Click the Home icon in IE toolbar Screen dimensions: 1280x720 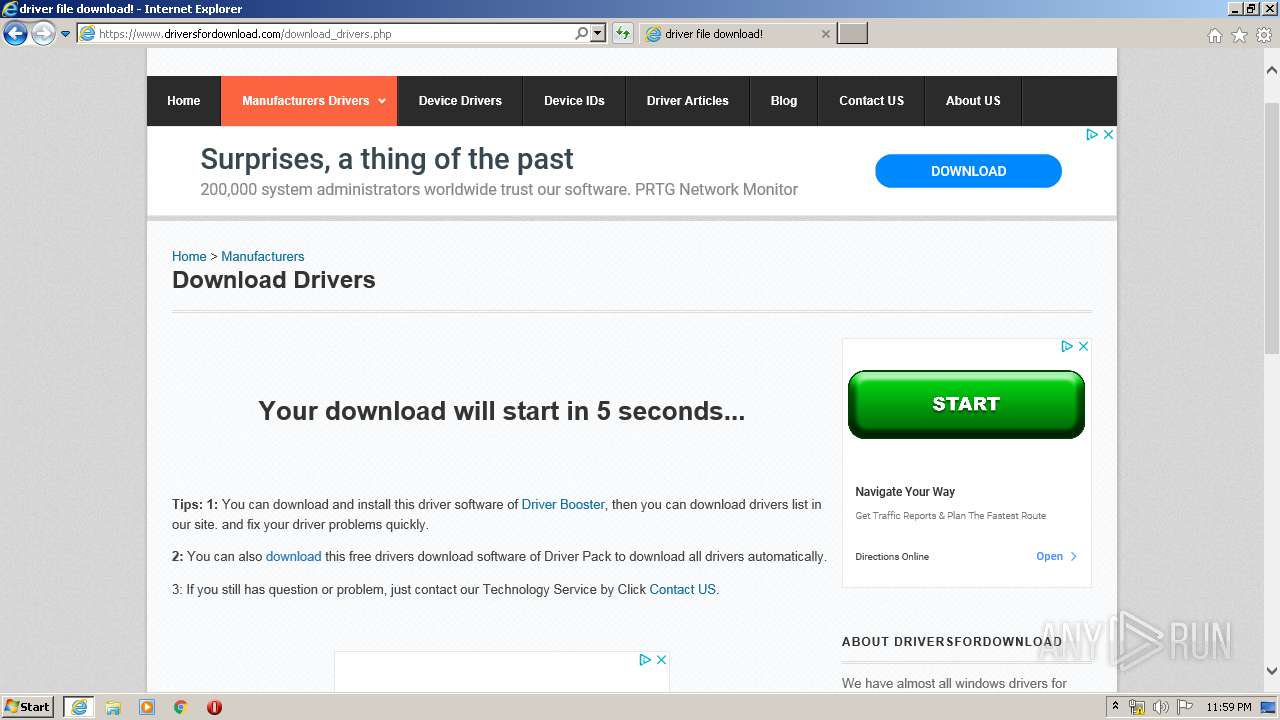1215,35
